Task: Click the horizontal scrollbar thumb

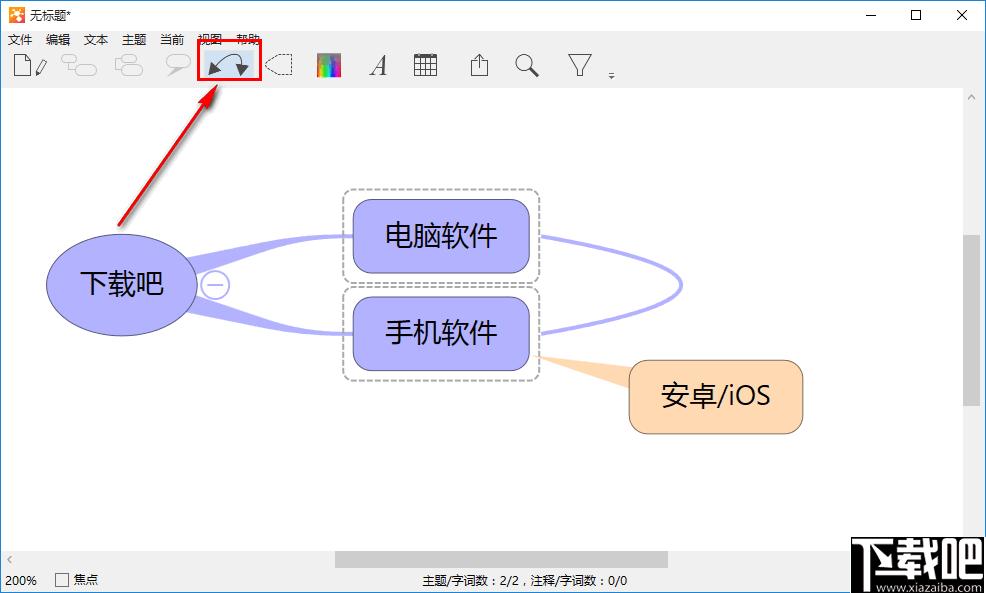Action: 501,559
